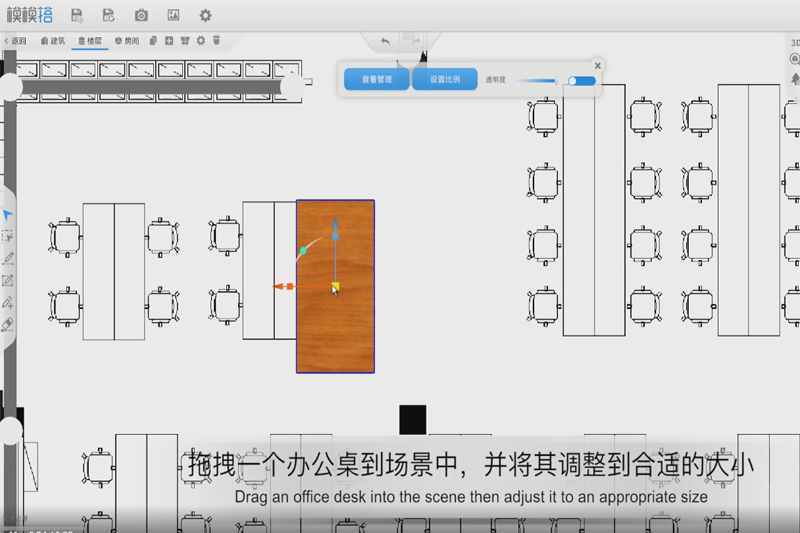The image size is (800, 533).
Task: Click the 设置比例 button
Action: (x=445, y=79)
